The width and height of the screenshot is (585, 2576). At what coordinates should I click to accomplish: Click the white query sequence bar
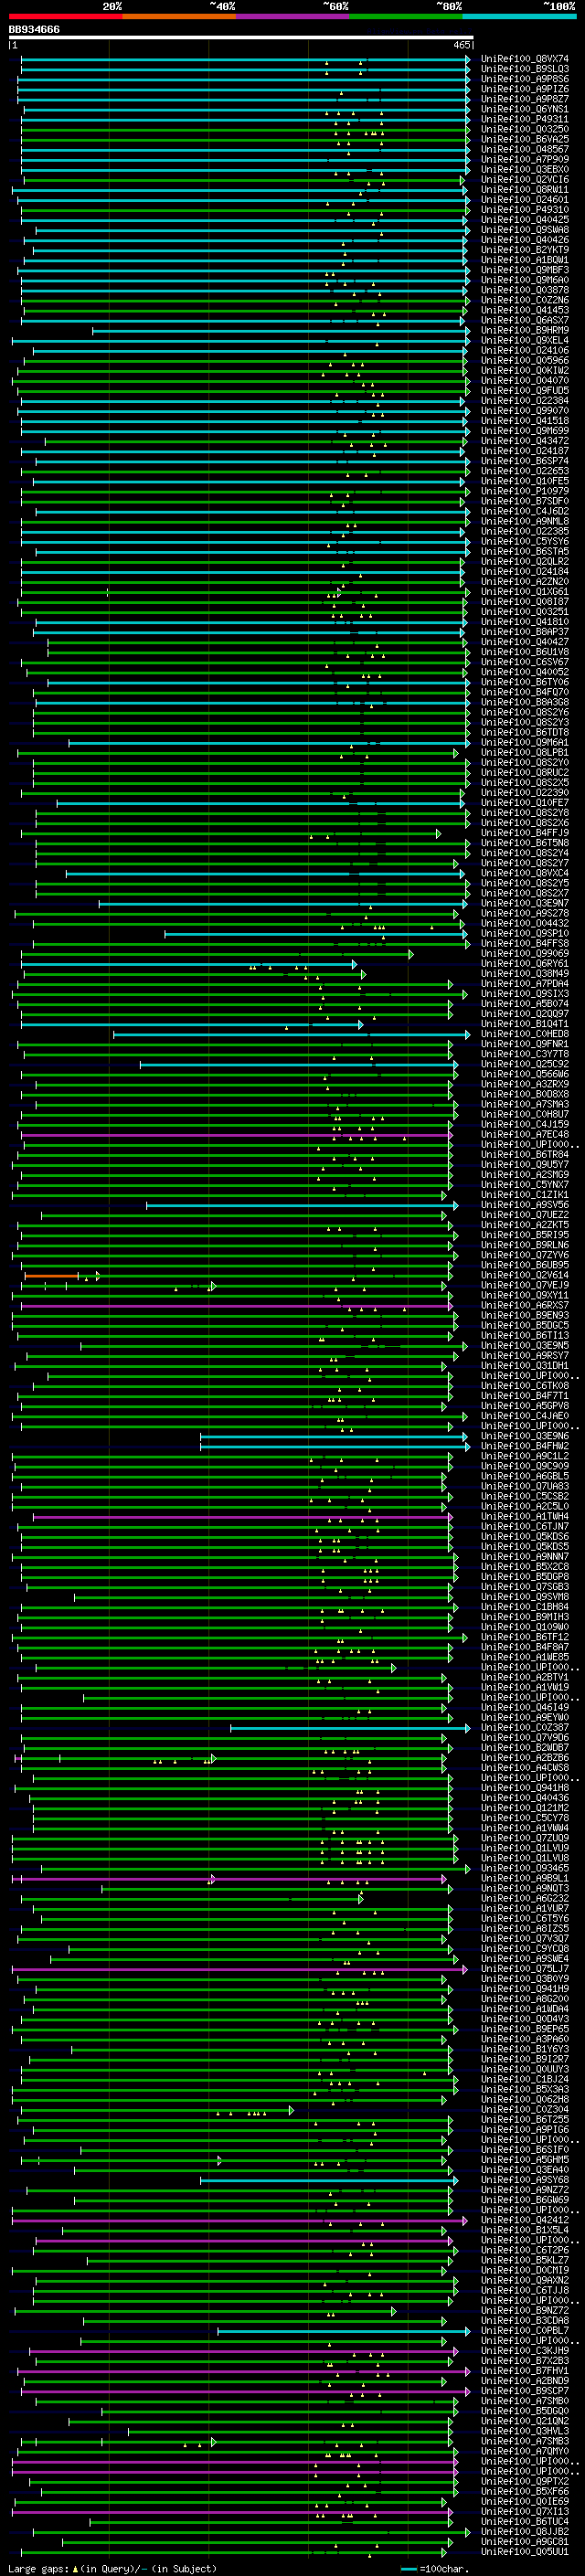point(241,38)
